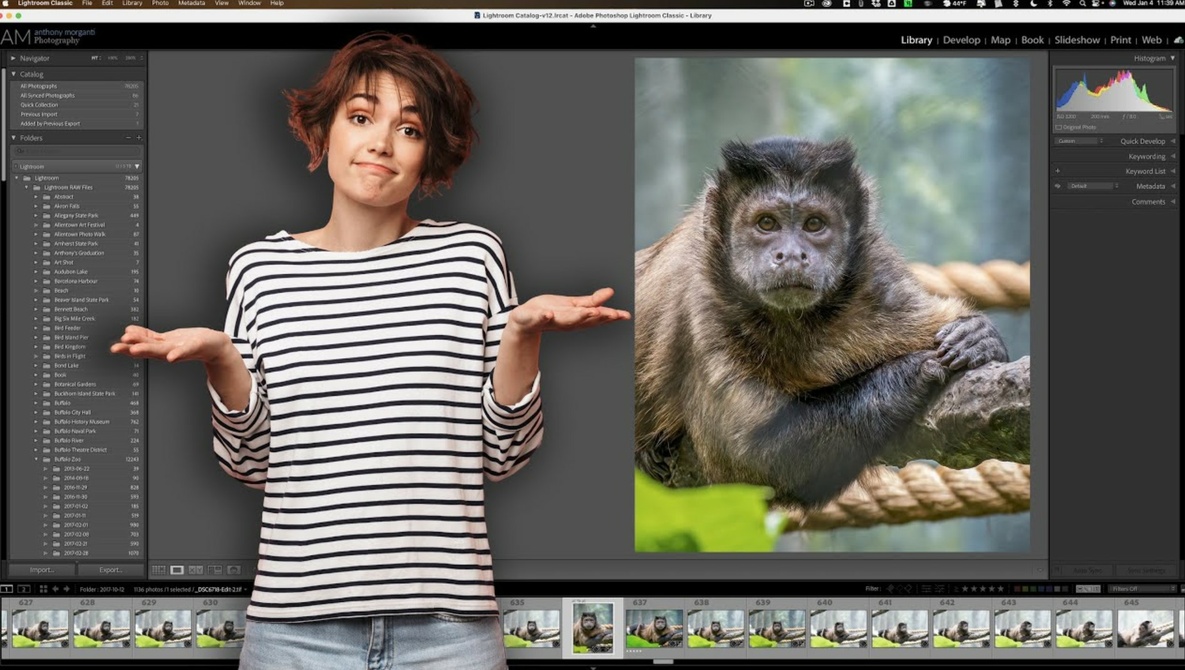The image size is (1185, 670).
Task: Click the filmstrip grid shortcut icon
Action: coord(43,588)
